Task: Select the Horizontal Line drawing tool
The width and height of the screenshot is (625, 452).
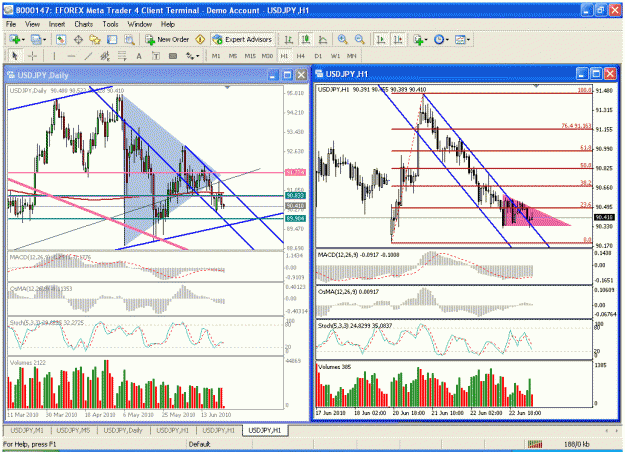Action: coord(71,56)
